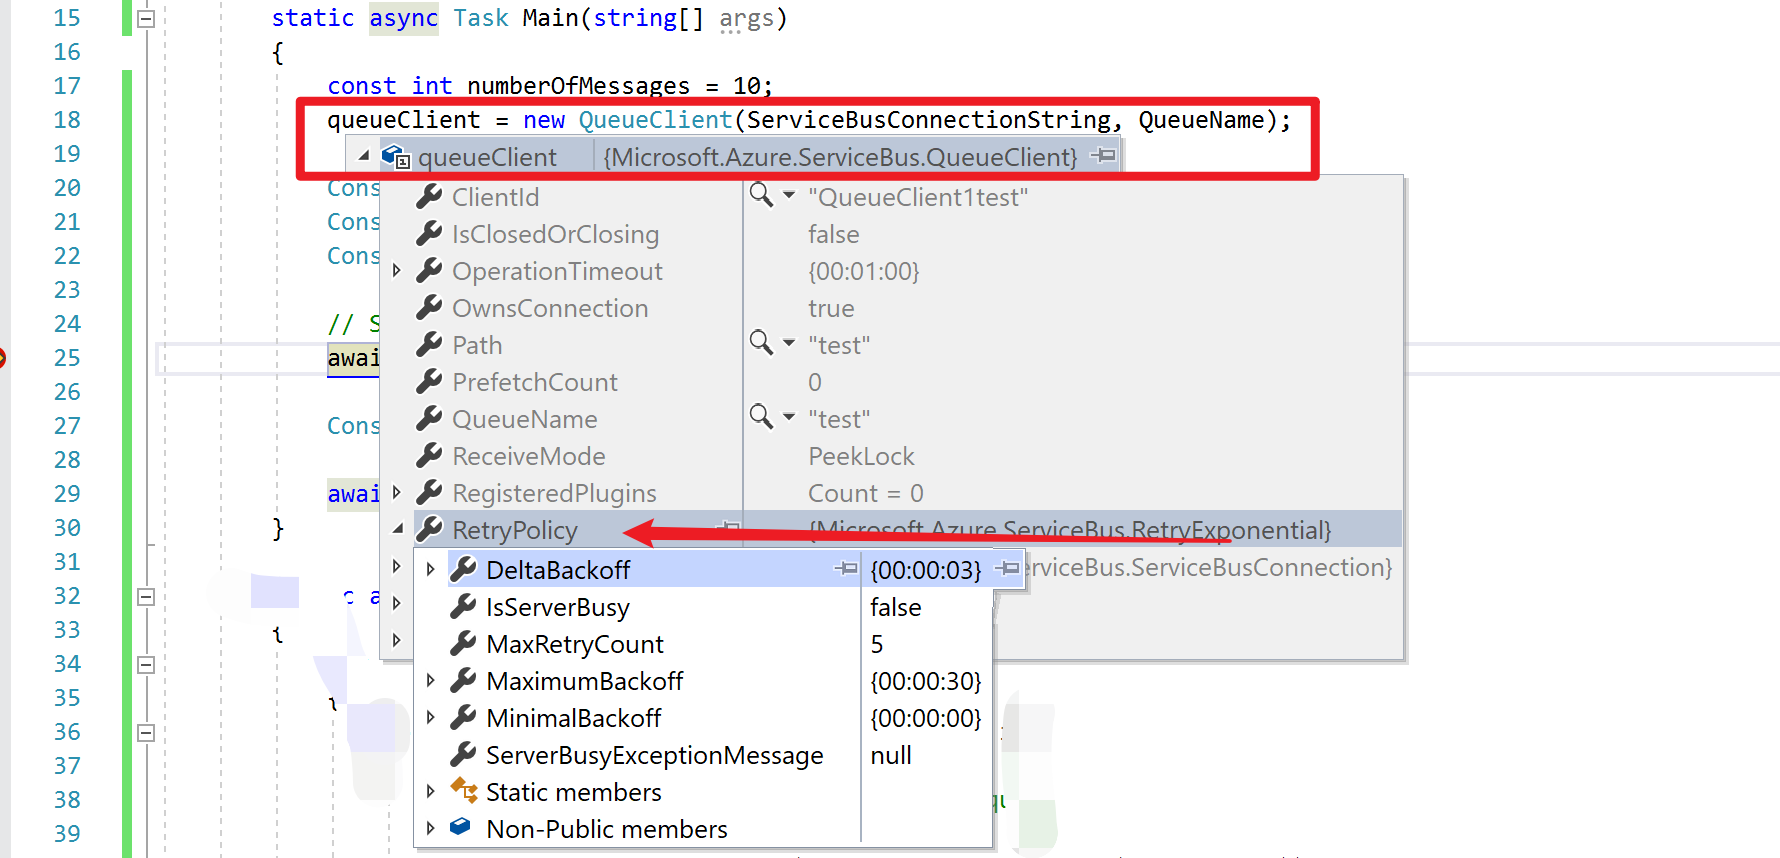Click line number 25 in the gutter
The height and width of the screenshot is (858, 1780).
[67, 358]
